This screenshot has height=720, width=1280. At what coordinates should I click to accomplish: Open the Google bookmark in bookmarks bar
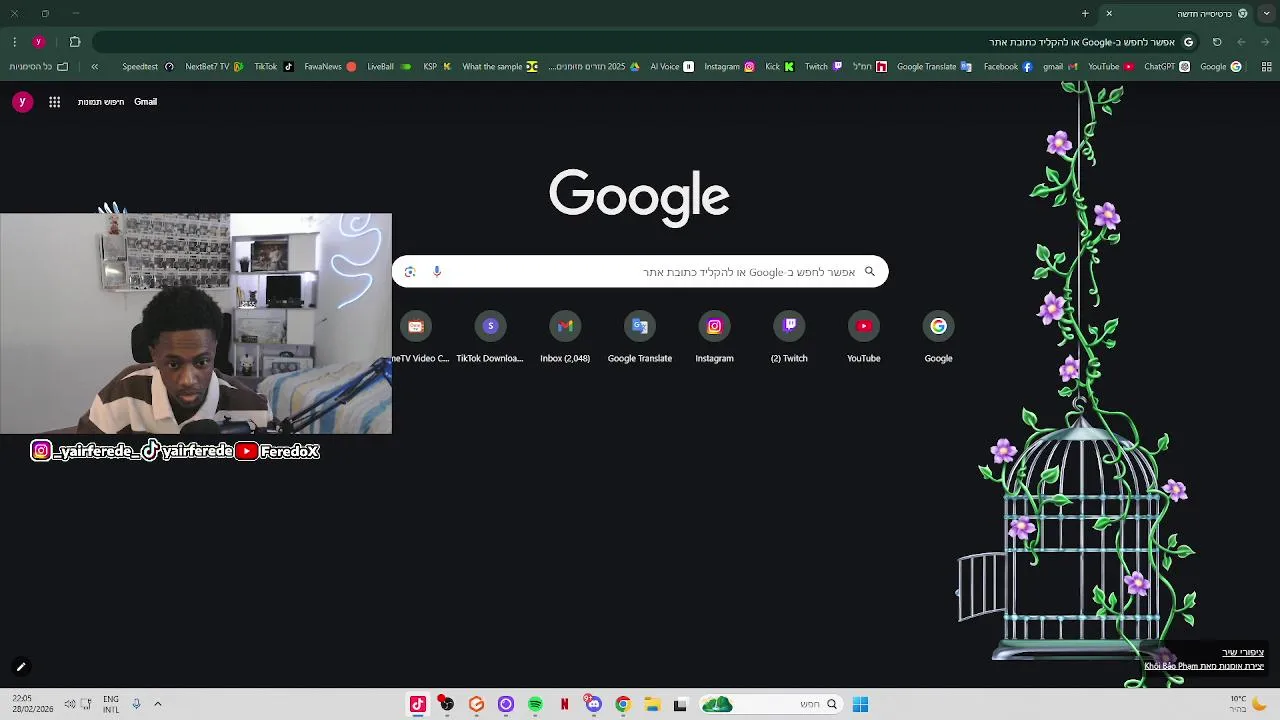(1220, 67)
